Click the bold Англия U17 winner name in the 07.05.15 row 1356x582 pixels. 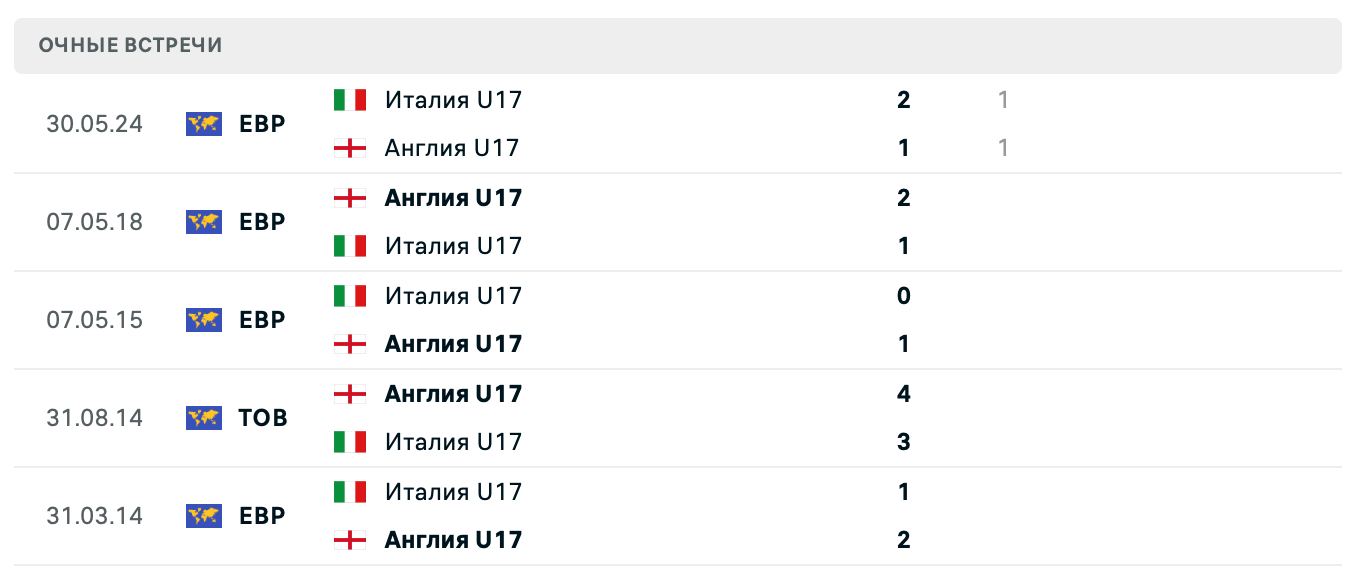(x=453, y=343)
